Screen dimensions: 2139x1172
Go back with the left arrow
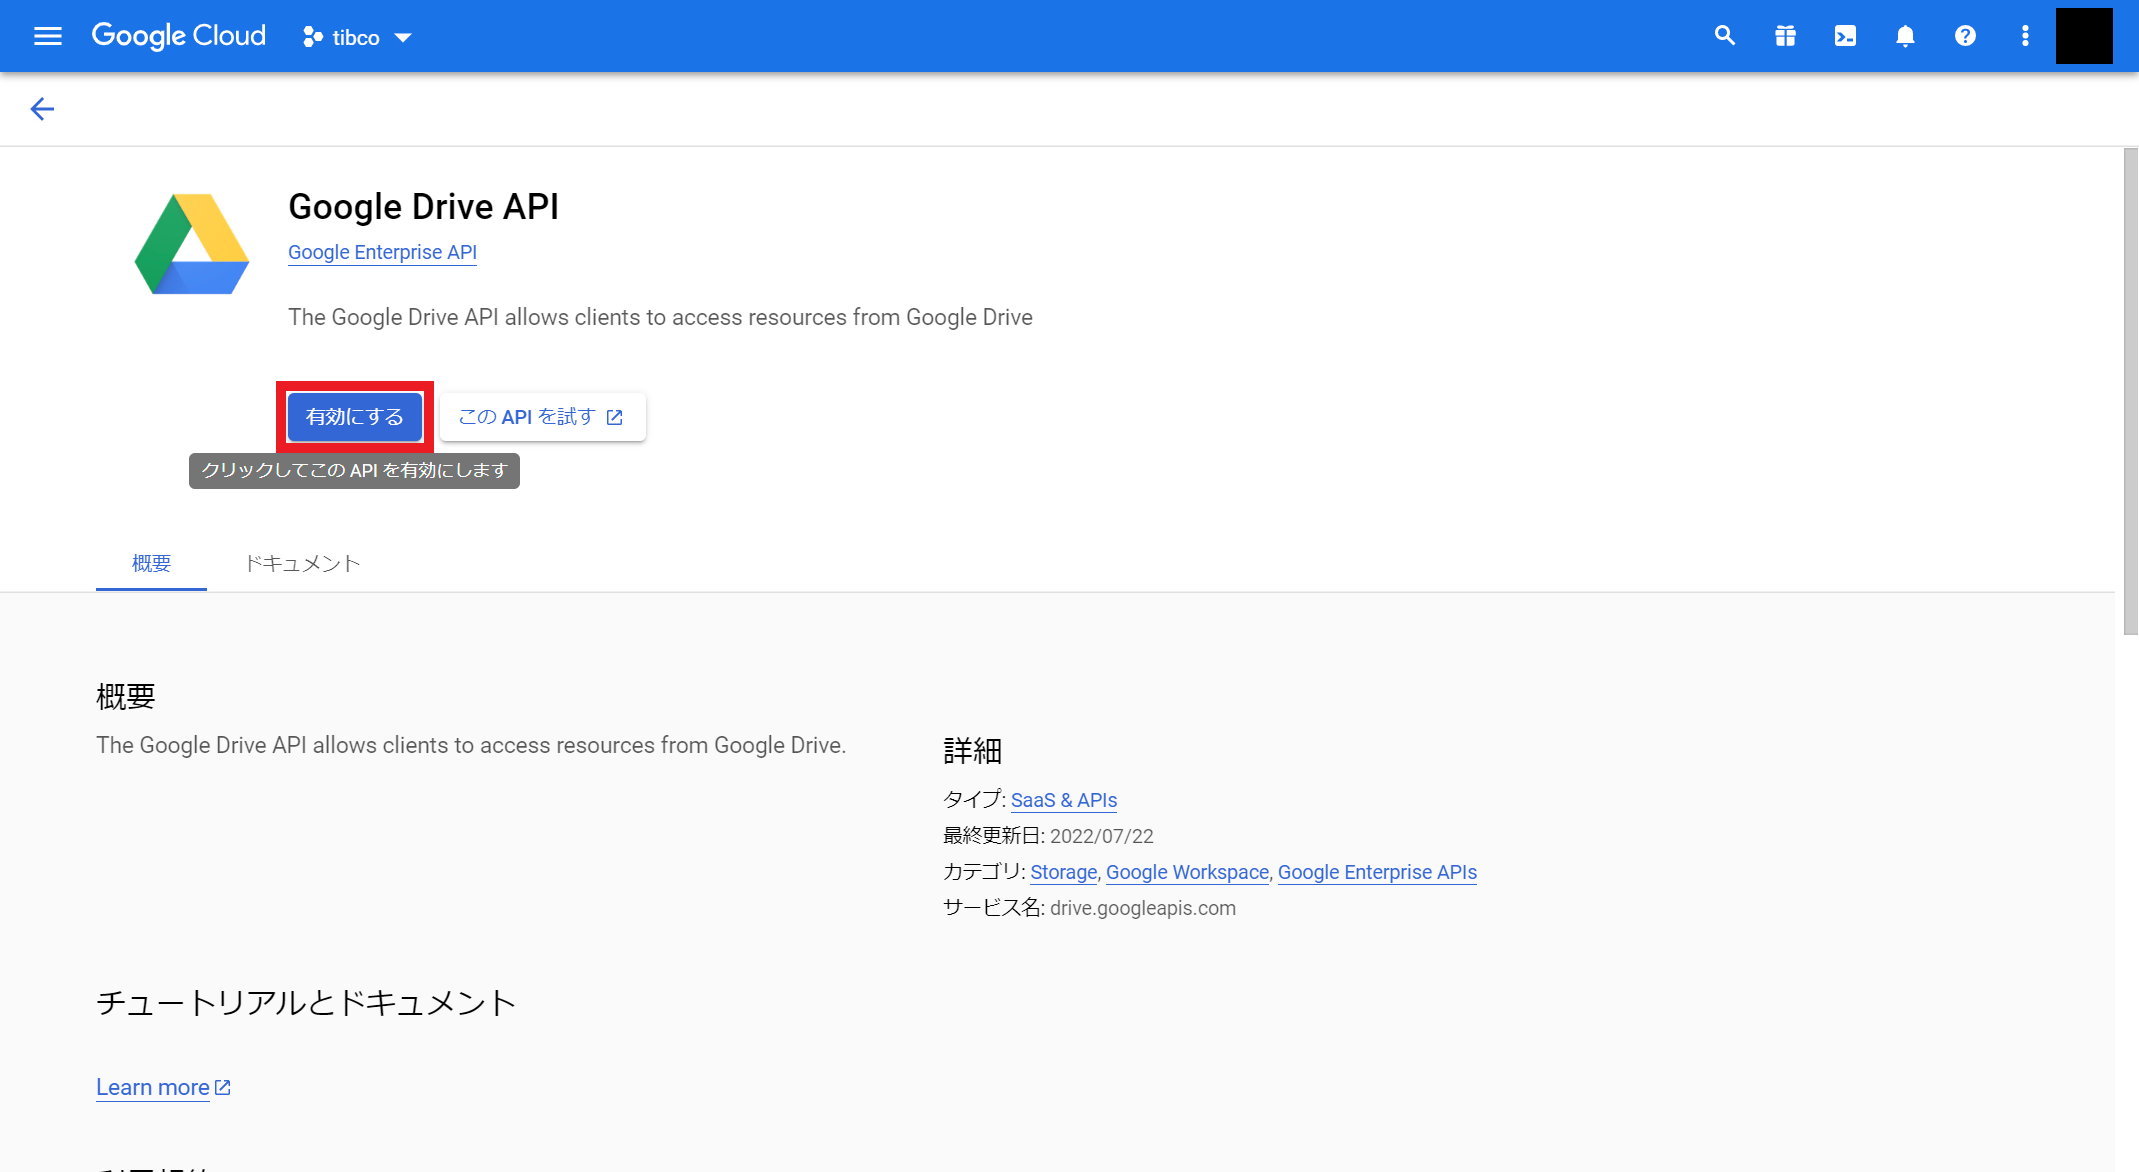(42, 109)
